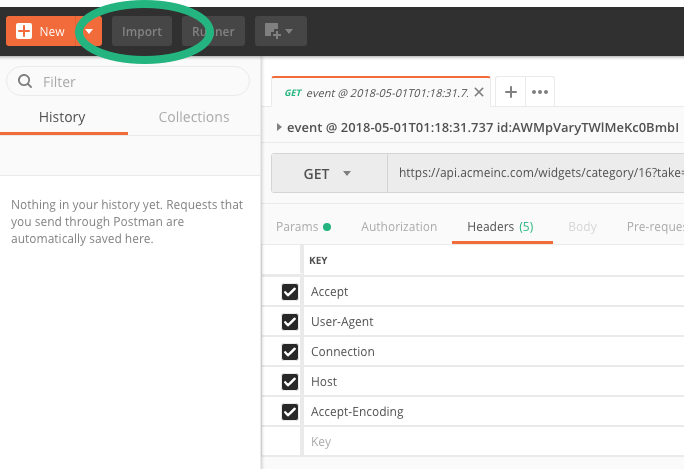
Task: Click the New button plus icon
Action: point(24,31)
